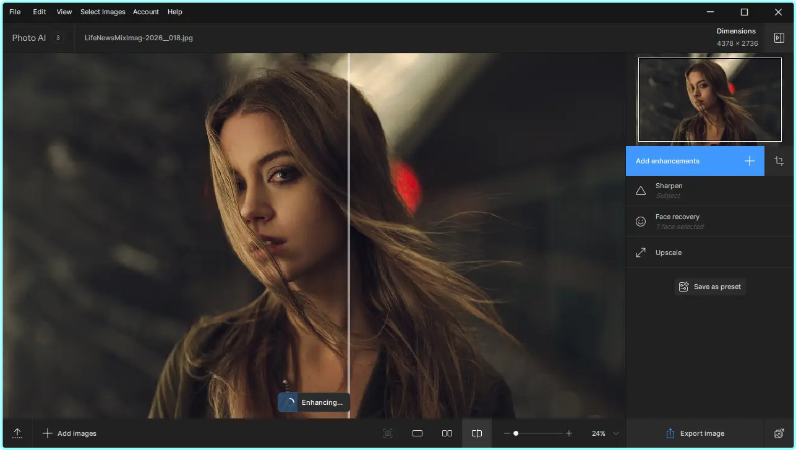Maximize the application window
This screenshot has height=450, width=796.
[x=744, y=12]
